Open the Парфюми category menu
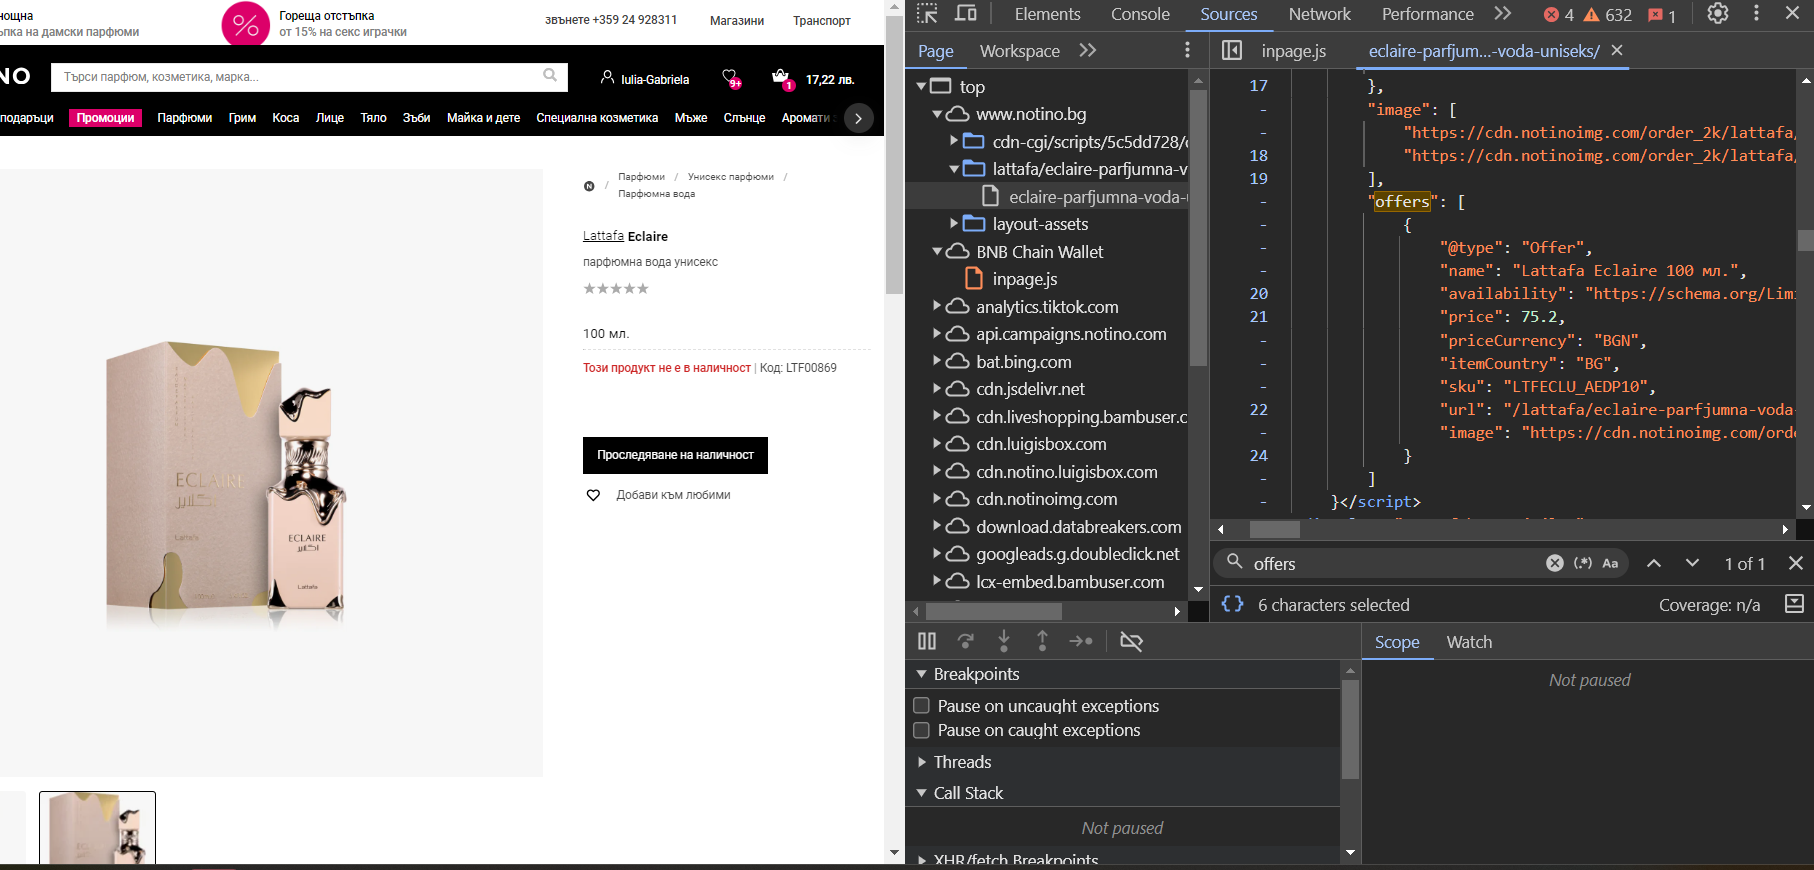 click(184, 118)
